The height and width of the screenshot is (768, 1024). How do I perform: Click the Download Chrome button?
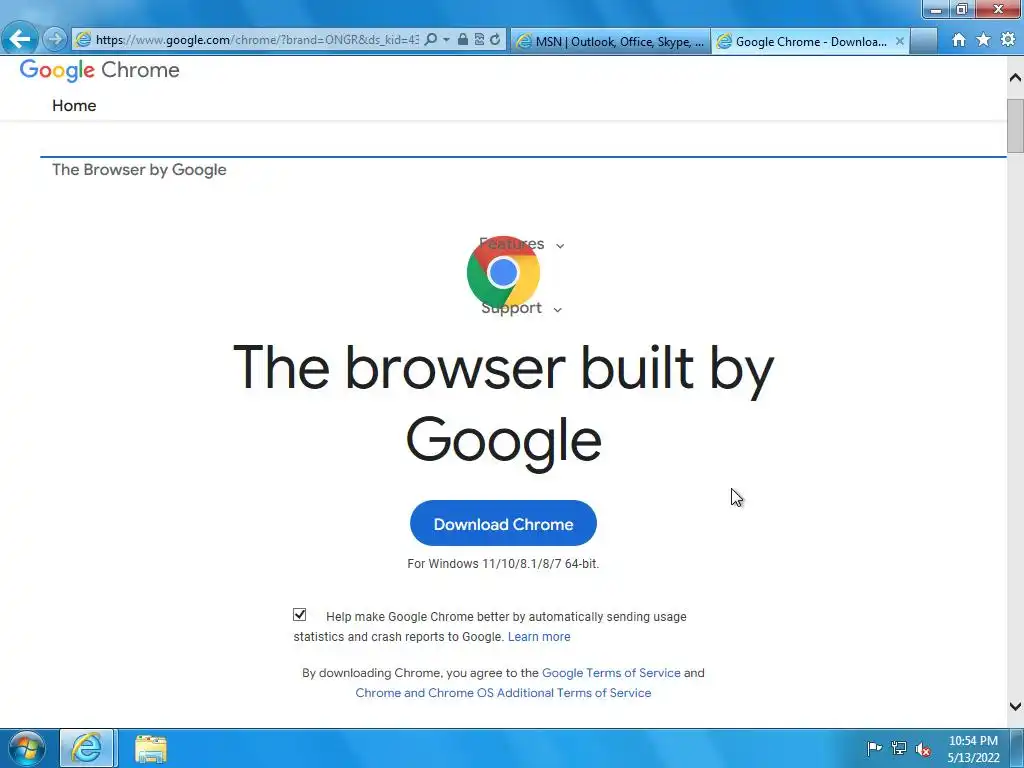[x=503, y=523]
